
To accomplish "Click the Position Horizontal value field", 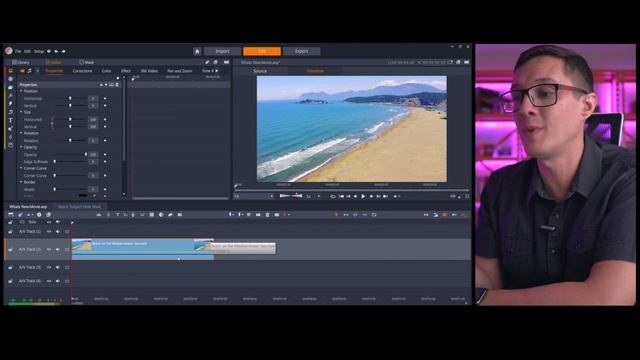I will coord(93,98).
